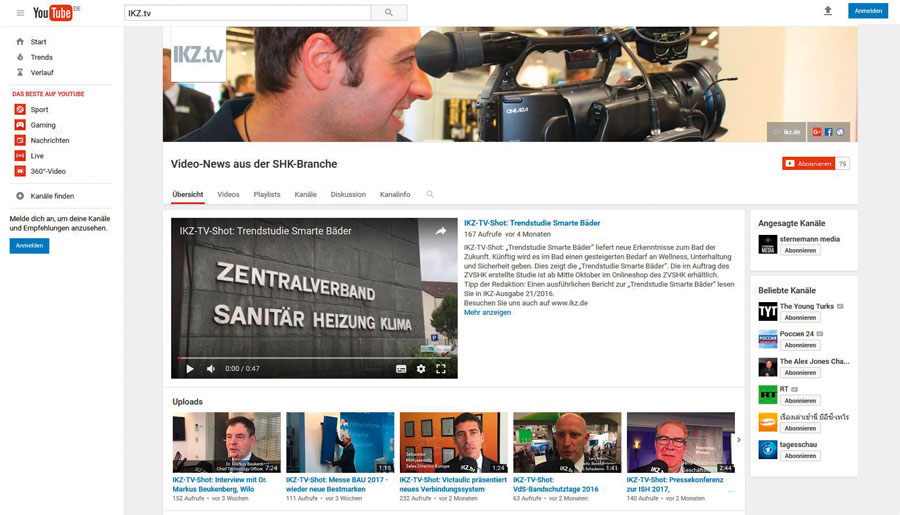Open VdS-Bandschutztage 2016 video thumbnail

point(567,443)
